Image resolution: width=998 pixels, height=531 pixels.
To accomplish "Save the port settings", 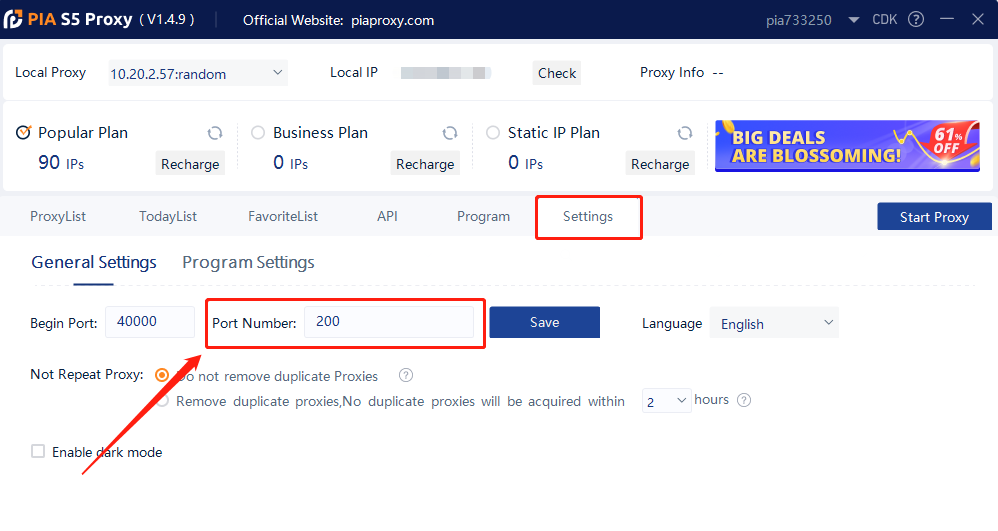I will click(545, 322).
